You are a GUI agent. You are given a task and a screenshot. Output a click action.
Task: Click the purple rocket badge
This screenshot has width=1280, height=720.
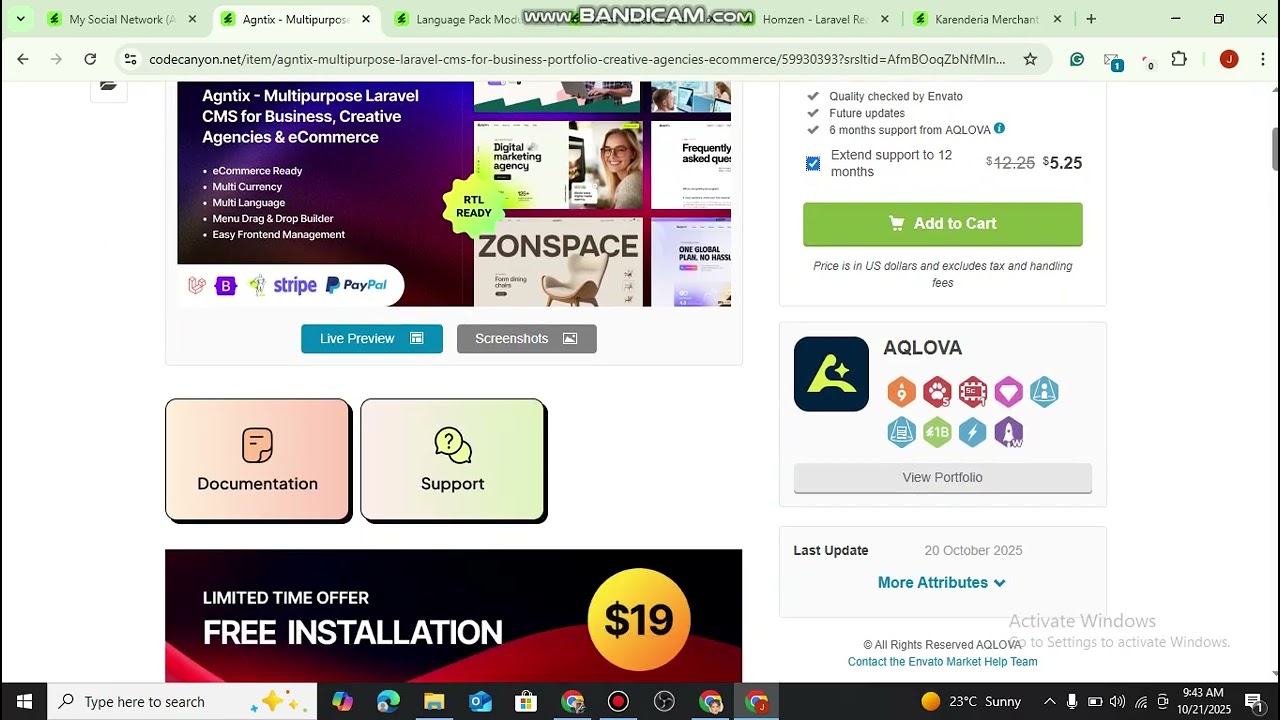click(x=1008, y=432)
